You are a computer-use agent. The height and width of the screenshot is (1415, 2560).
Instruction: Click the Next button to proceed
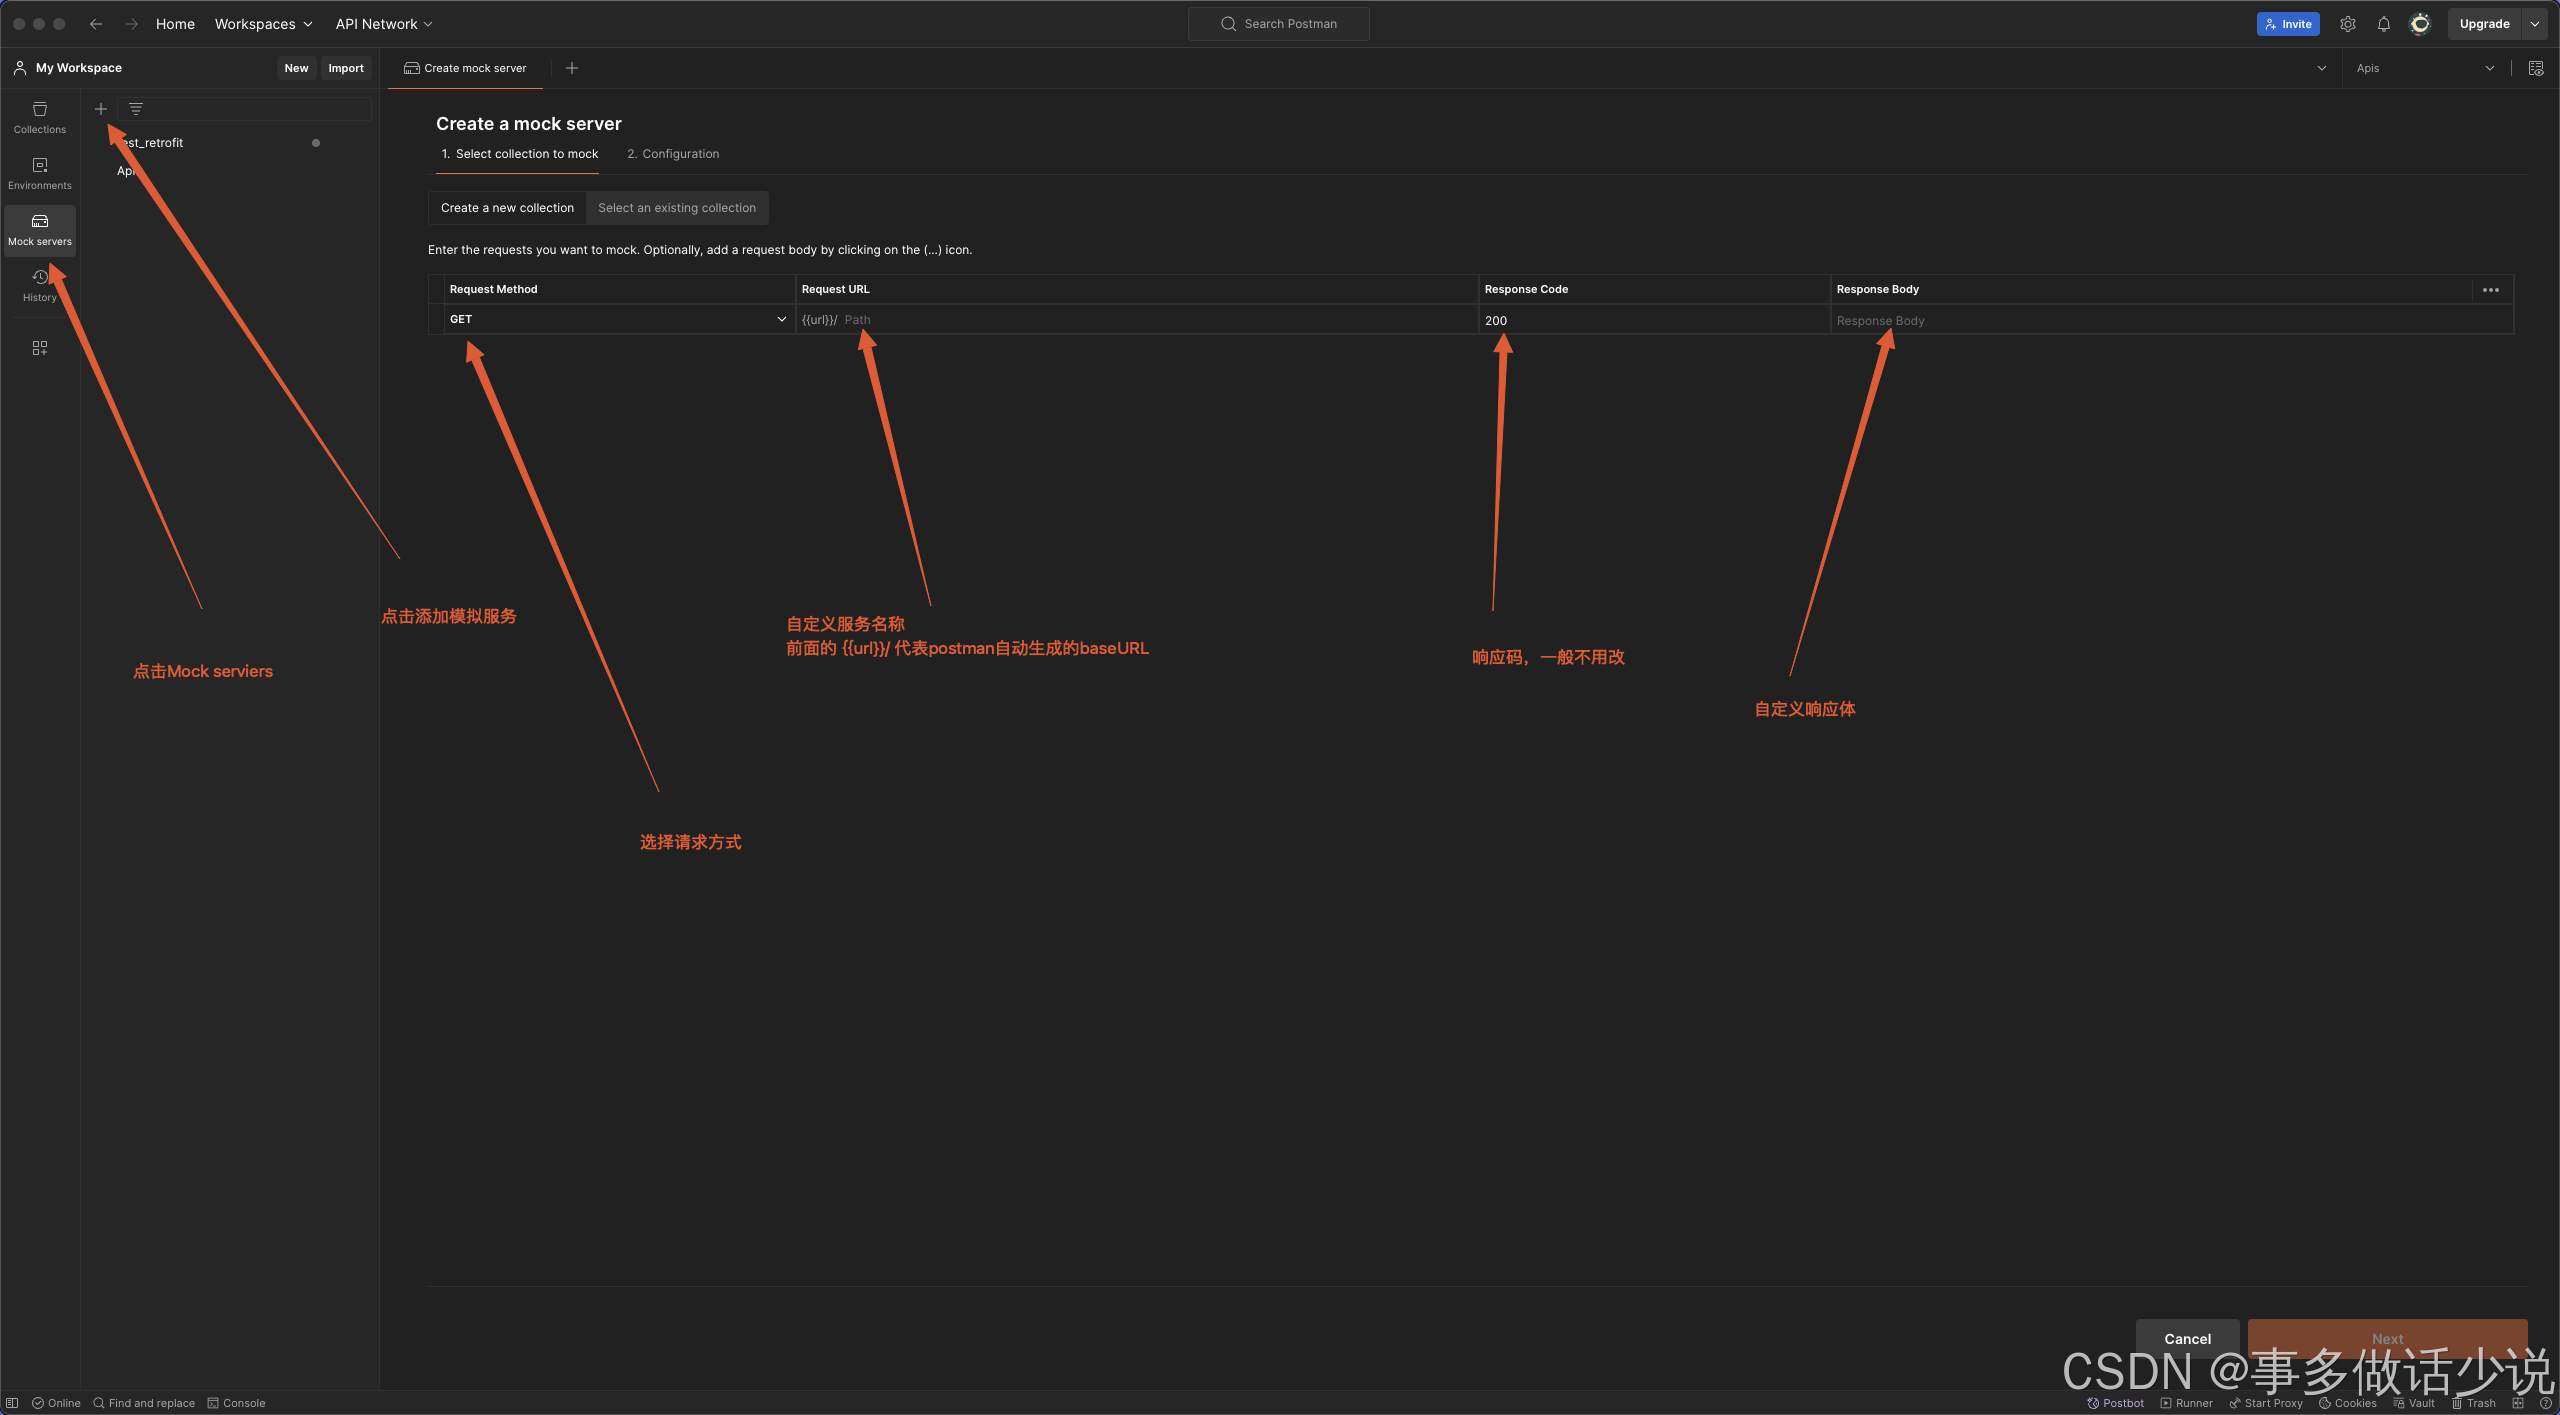point(2387,1337)
